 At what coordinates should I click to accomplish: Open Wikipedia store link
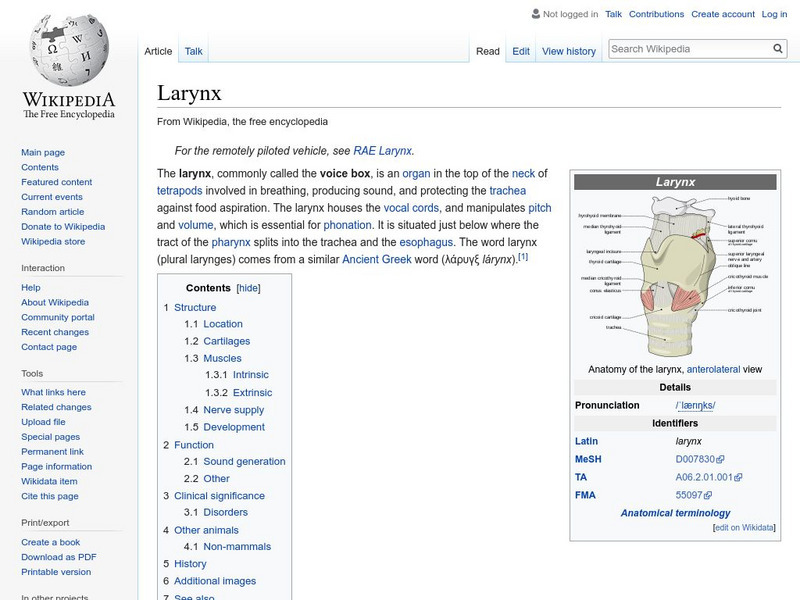pyautogui.click(x=53, y=241)
